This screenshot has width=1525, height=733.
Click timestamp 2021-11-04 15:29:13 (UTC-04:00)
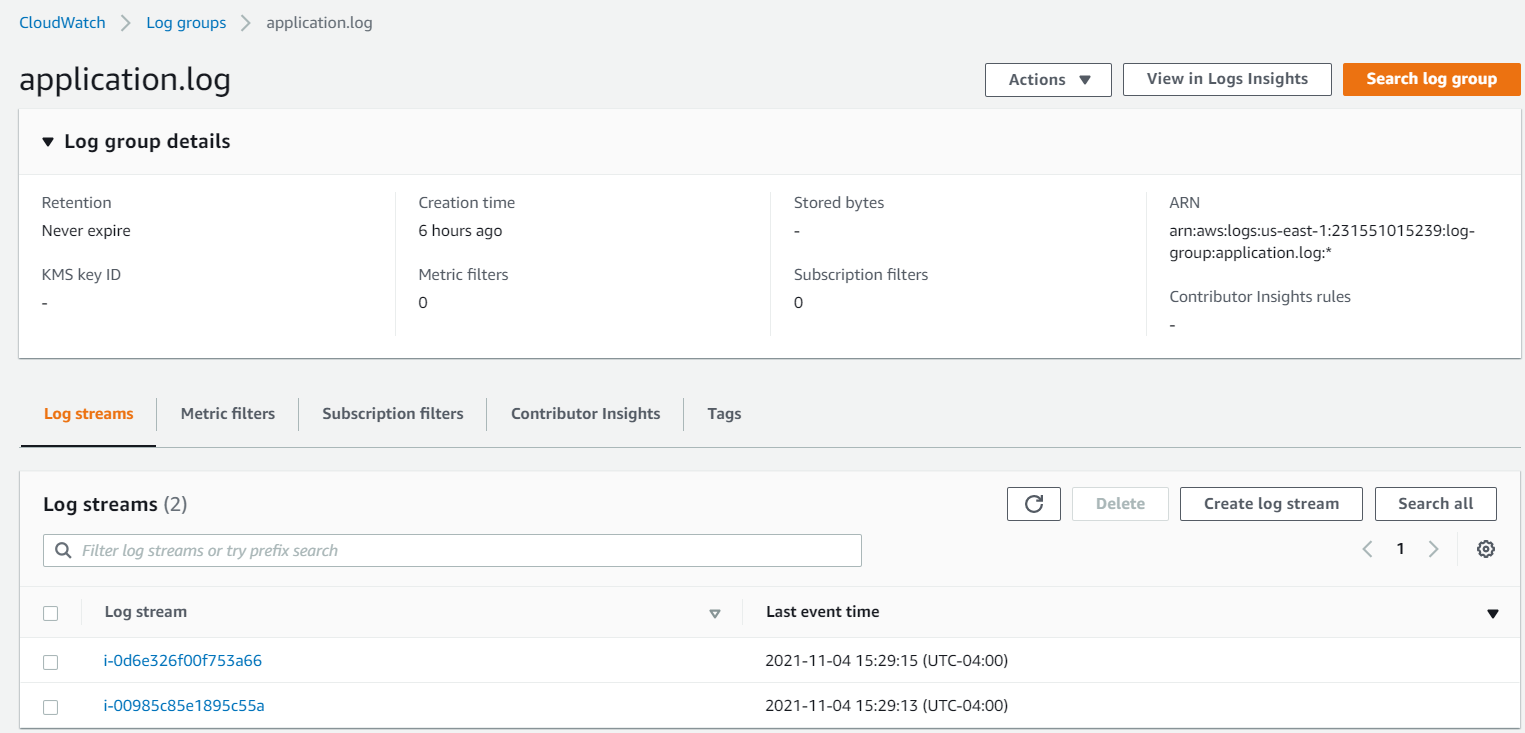click(886, 706)
